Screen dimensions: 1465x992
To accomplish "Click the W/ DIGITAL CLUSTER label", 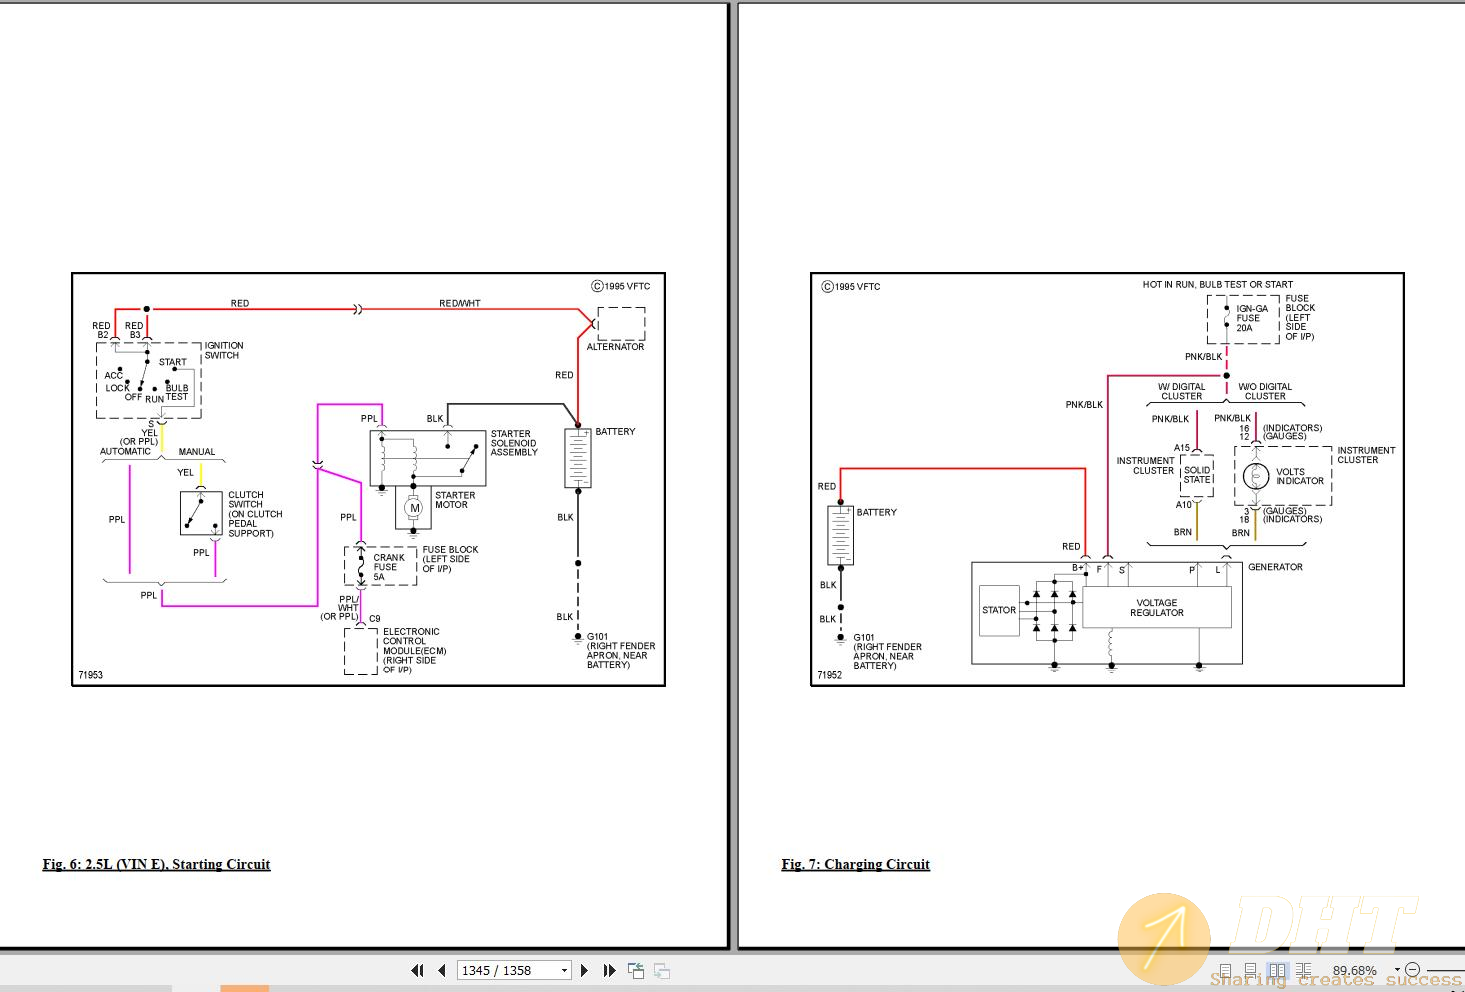I will (x=1181, y=391).
